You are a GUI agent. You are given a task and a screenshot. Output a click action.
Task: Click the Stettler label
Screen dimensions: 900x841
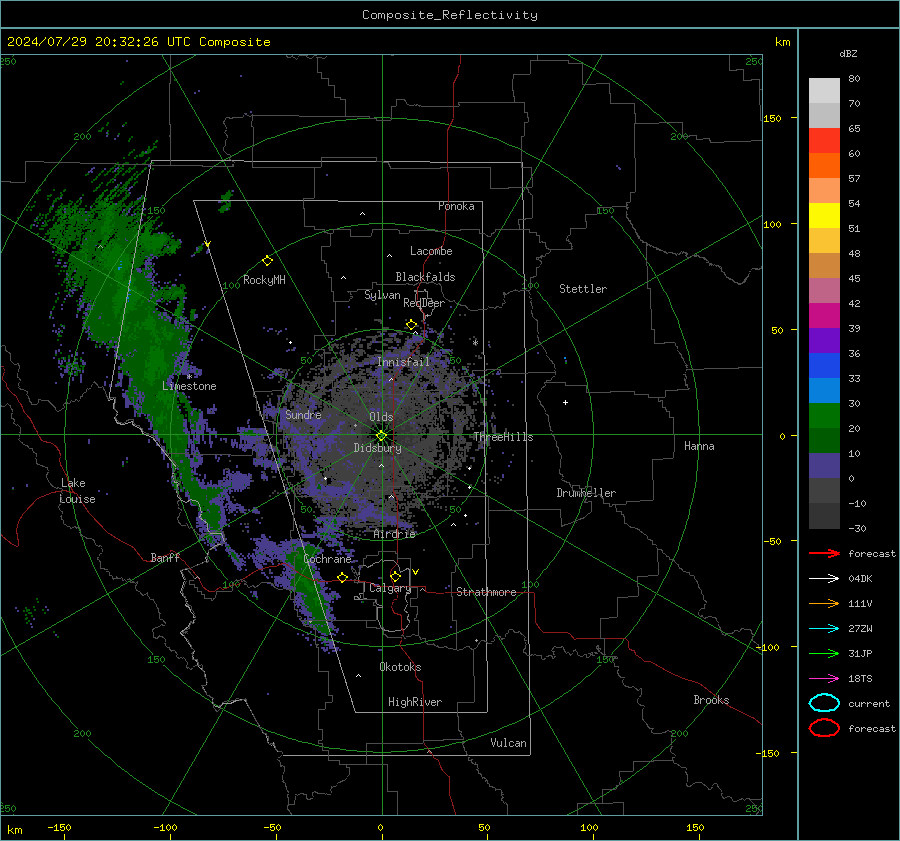(x=583, y=289)
